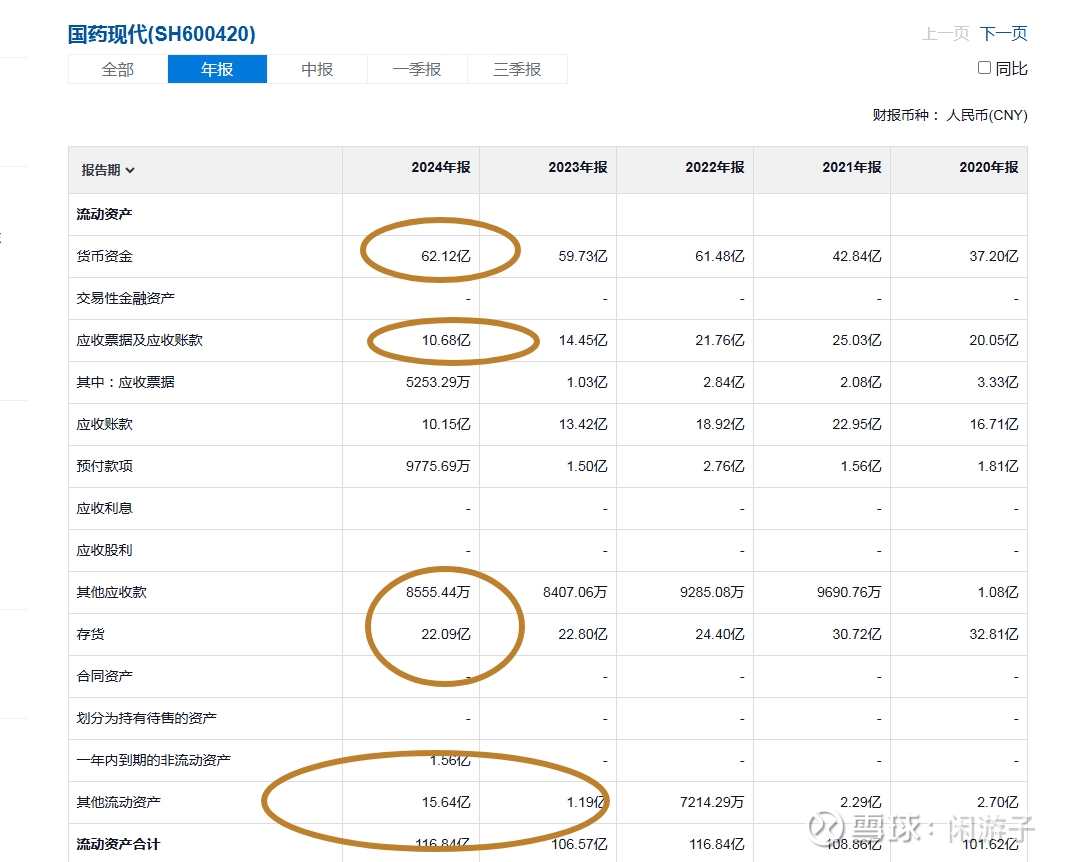
Task: Select the 存货 row label
Action: click(90, 634)
